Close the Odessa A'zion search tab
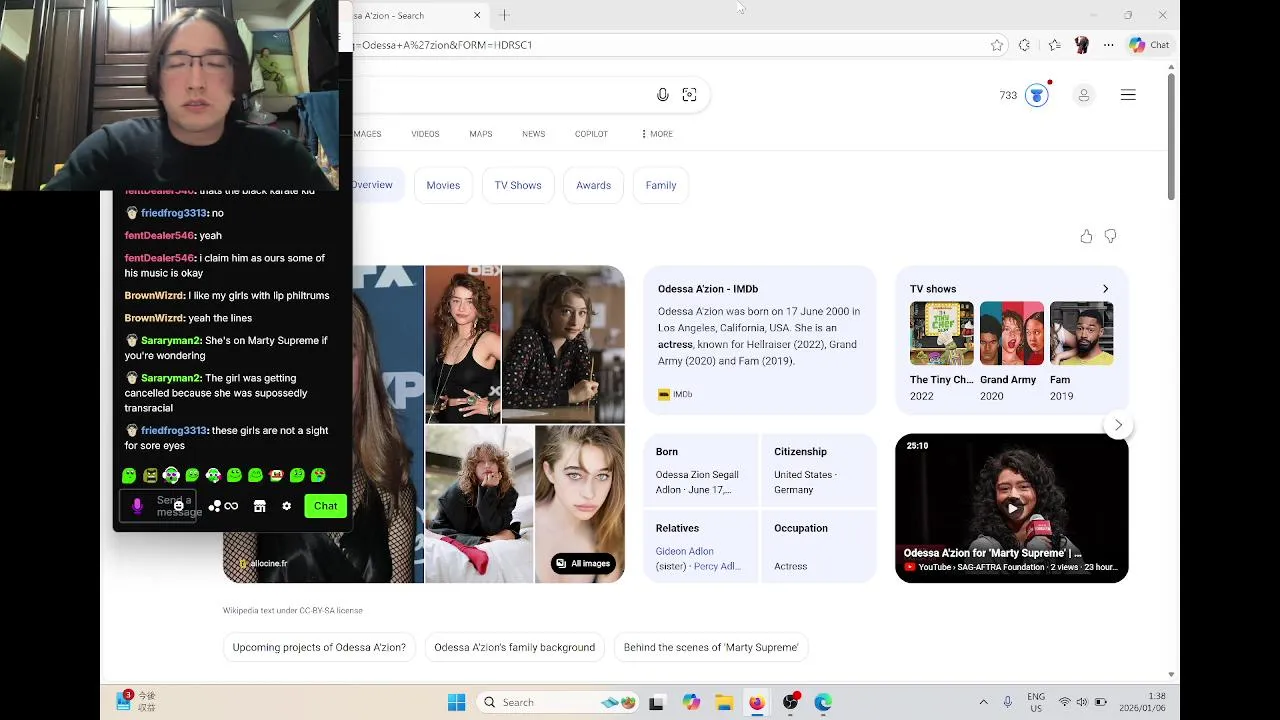1280x720 pixels. 477,15
